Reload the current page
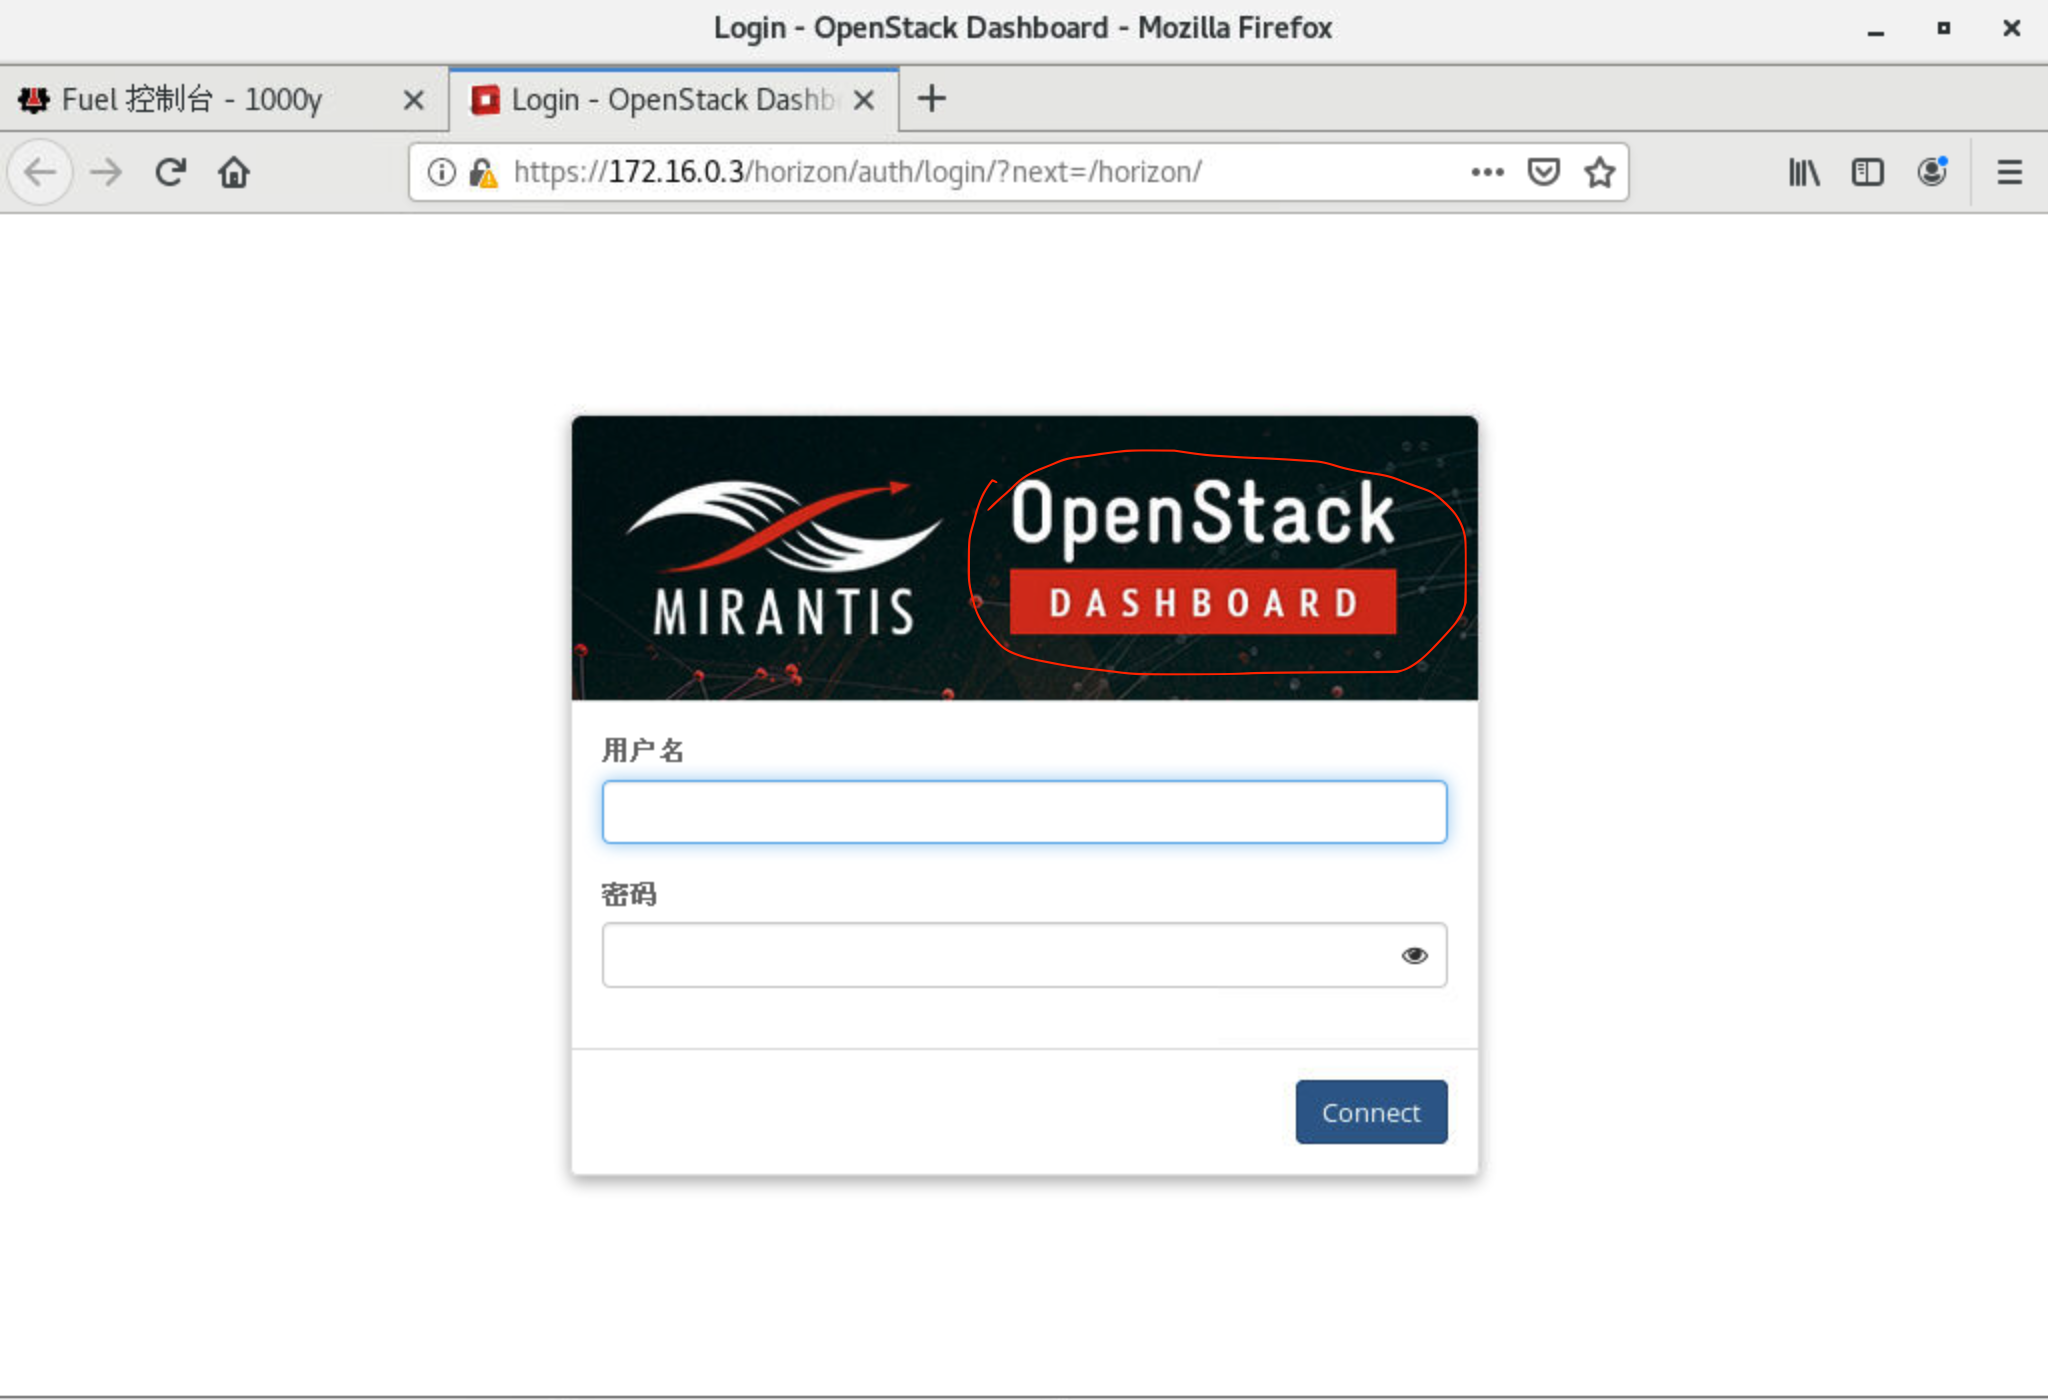2048x1400 pixels. click(x=170, y=172)
